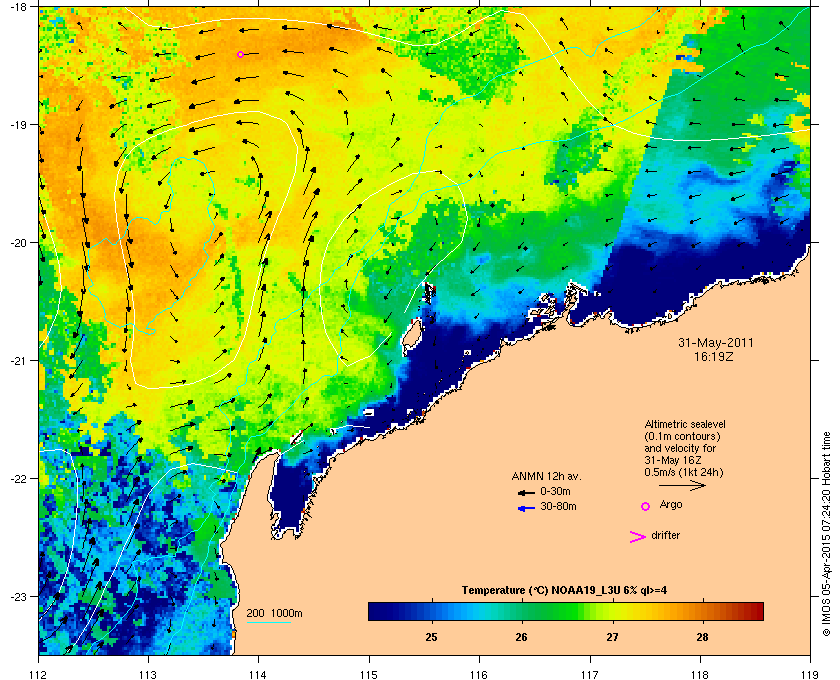Click longitude axis label 115

369,674
